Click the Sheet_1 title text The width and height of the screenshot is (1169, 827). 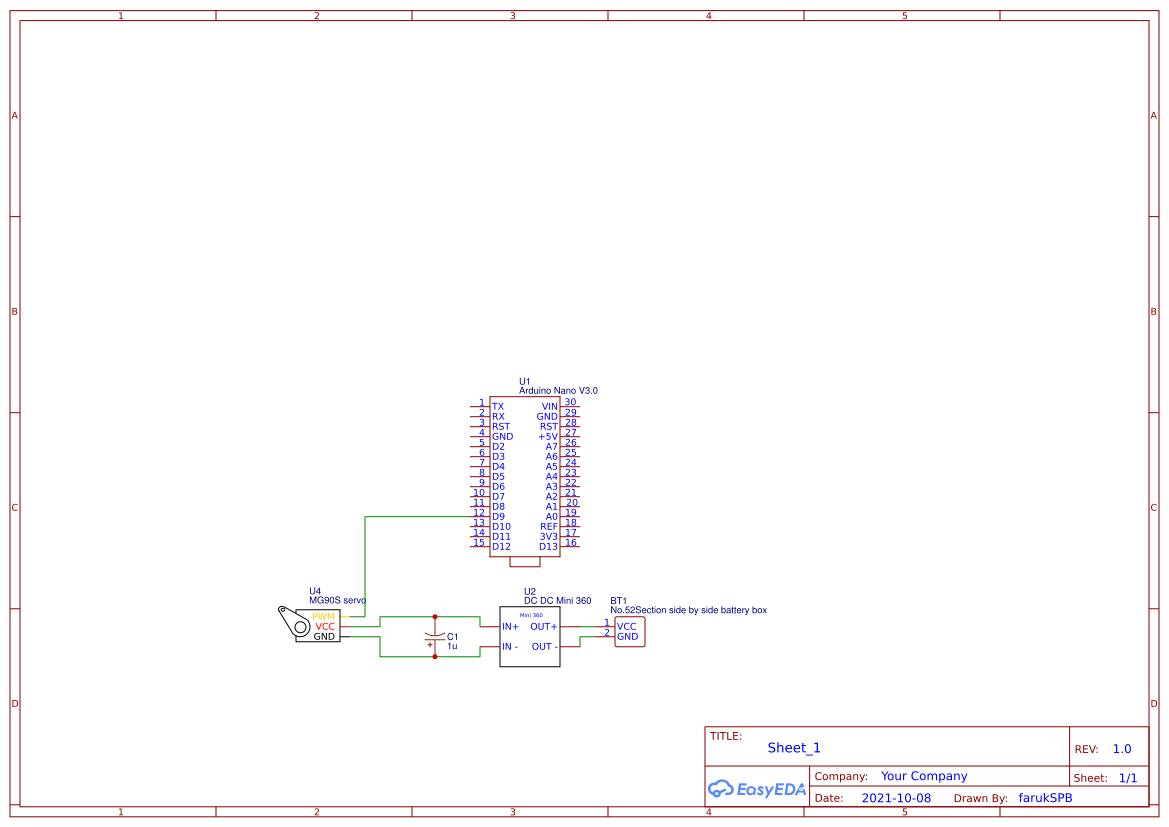coord(793,747)
